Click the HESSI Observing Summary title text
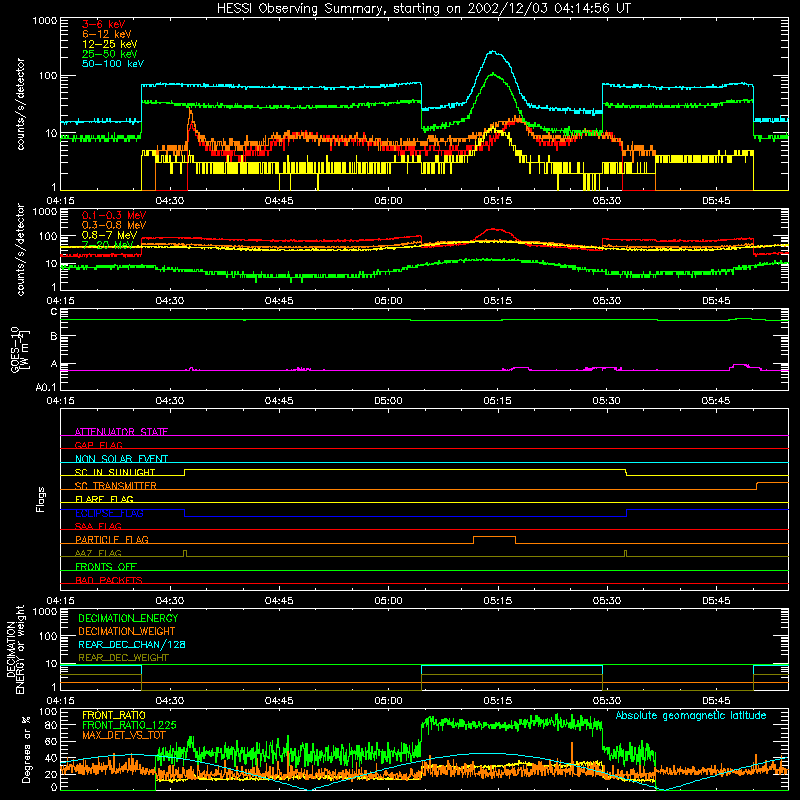Screen dimensions: 800x800 (x=423, y=9)
